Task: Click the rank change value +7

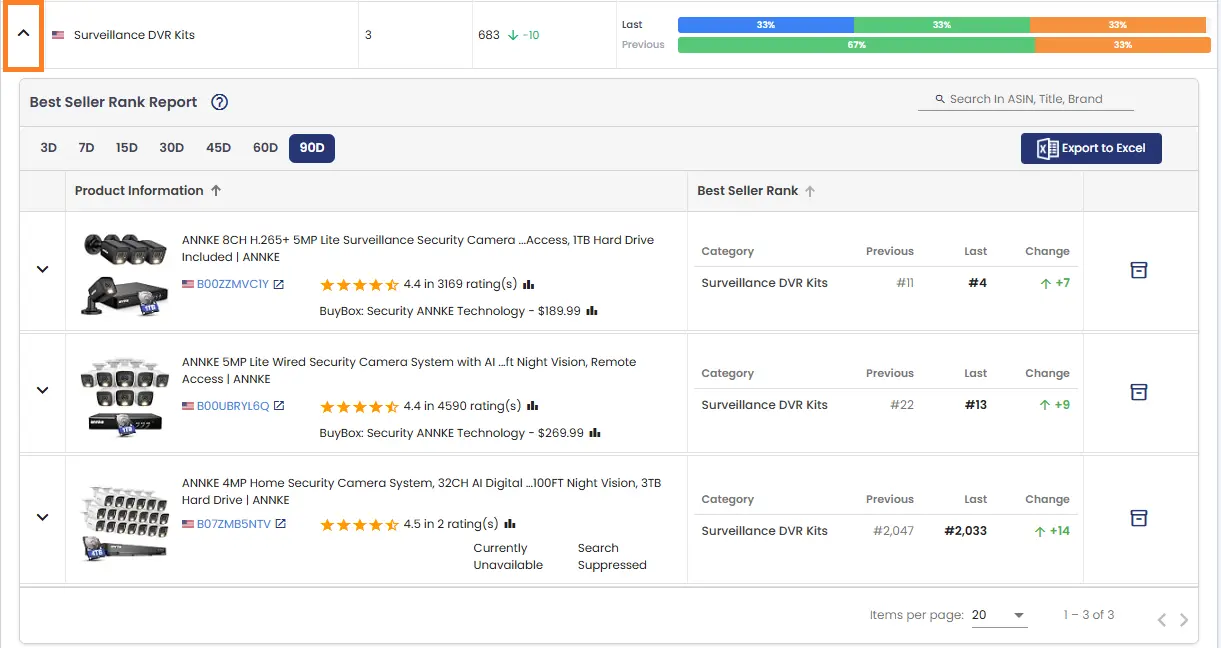Action: click(1055, 283)
